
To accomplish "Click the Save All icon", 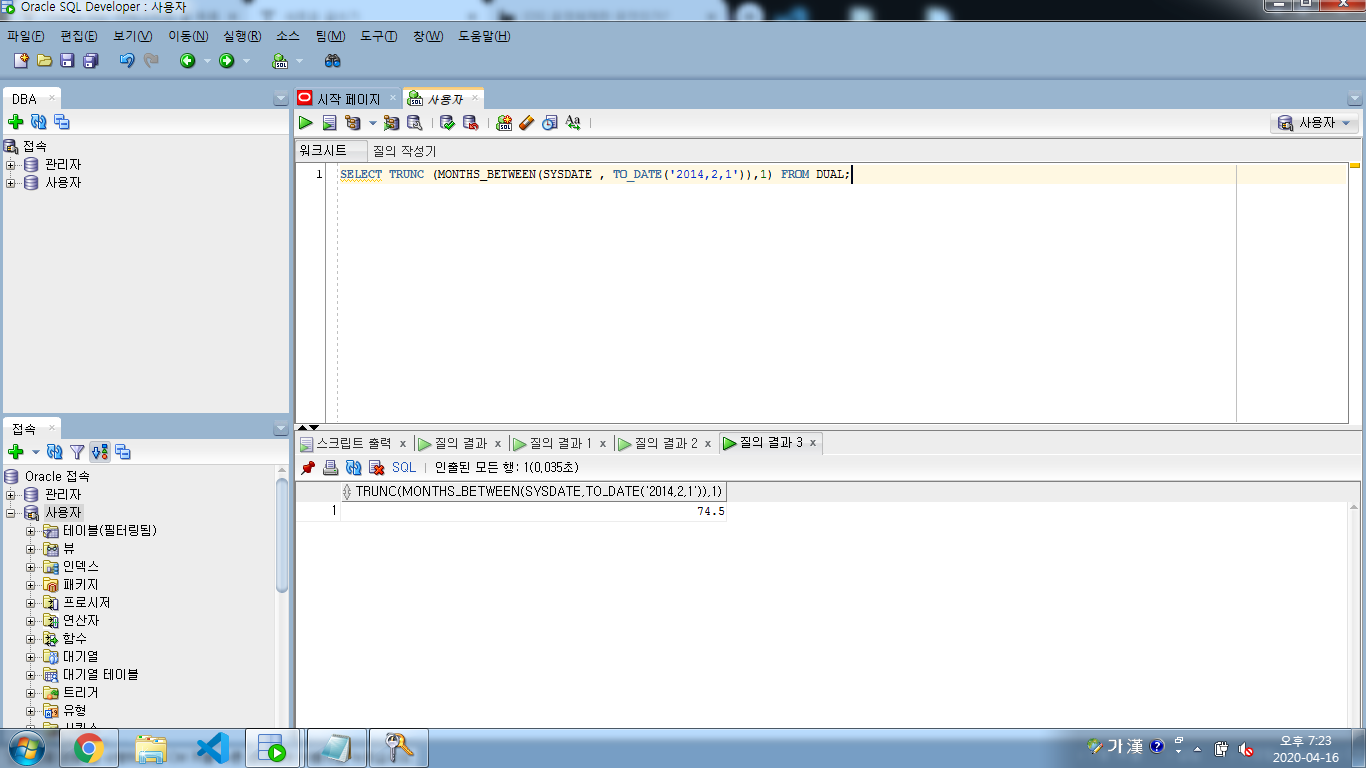I will point(90,61).
